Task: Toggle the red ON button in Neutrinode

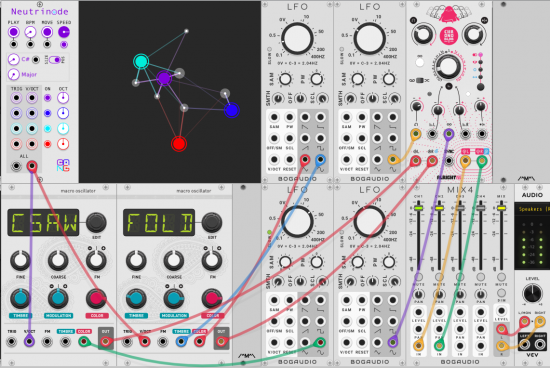Action: click(x=47, y=144)
